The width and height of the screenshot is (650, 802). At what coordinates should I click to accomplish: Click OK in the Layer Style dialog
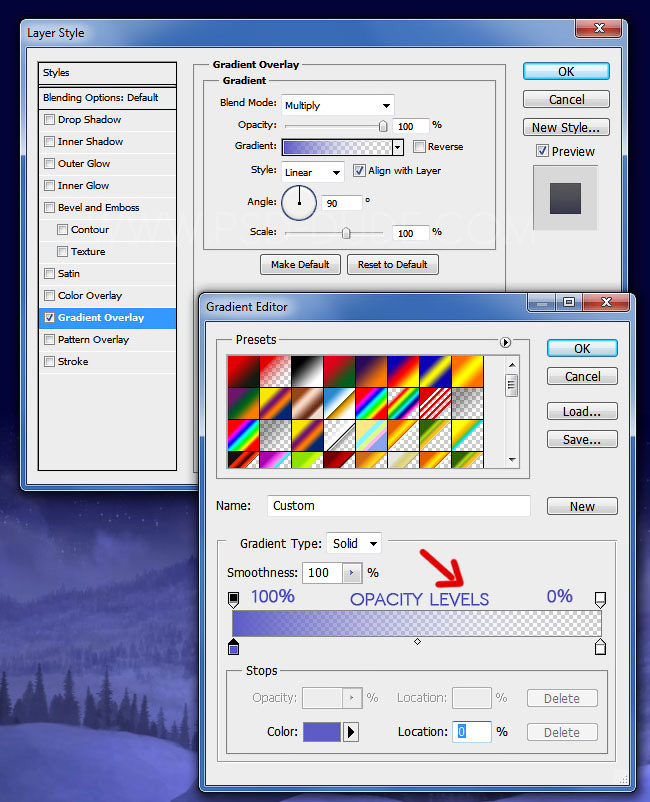(566, 72)
